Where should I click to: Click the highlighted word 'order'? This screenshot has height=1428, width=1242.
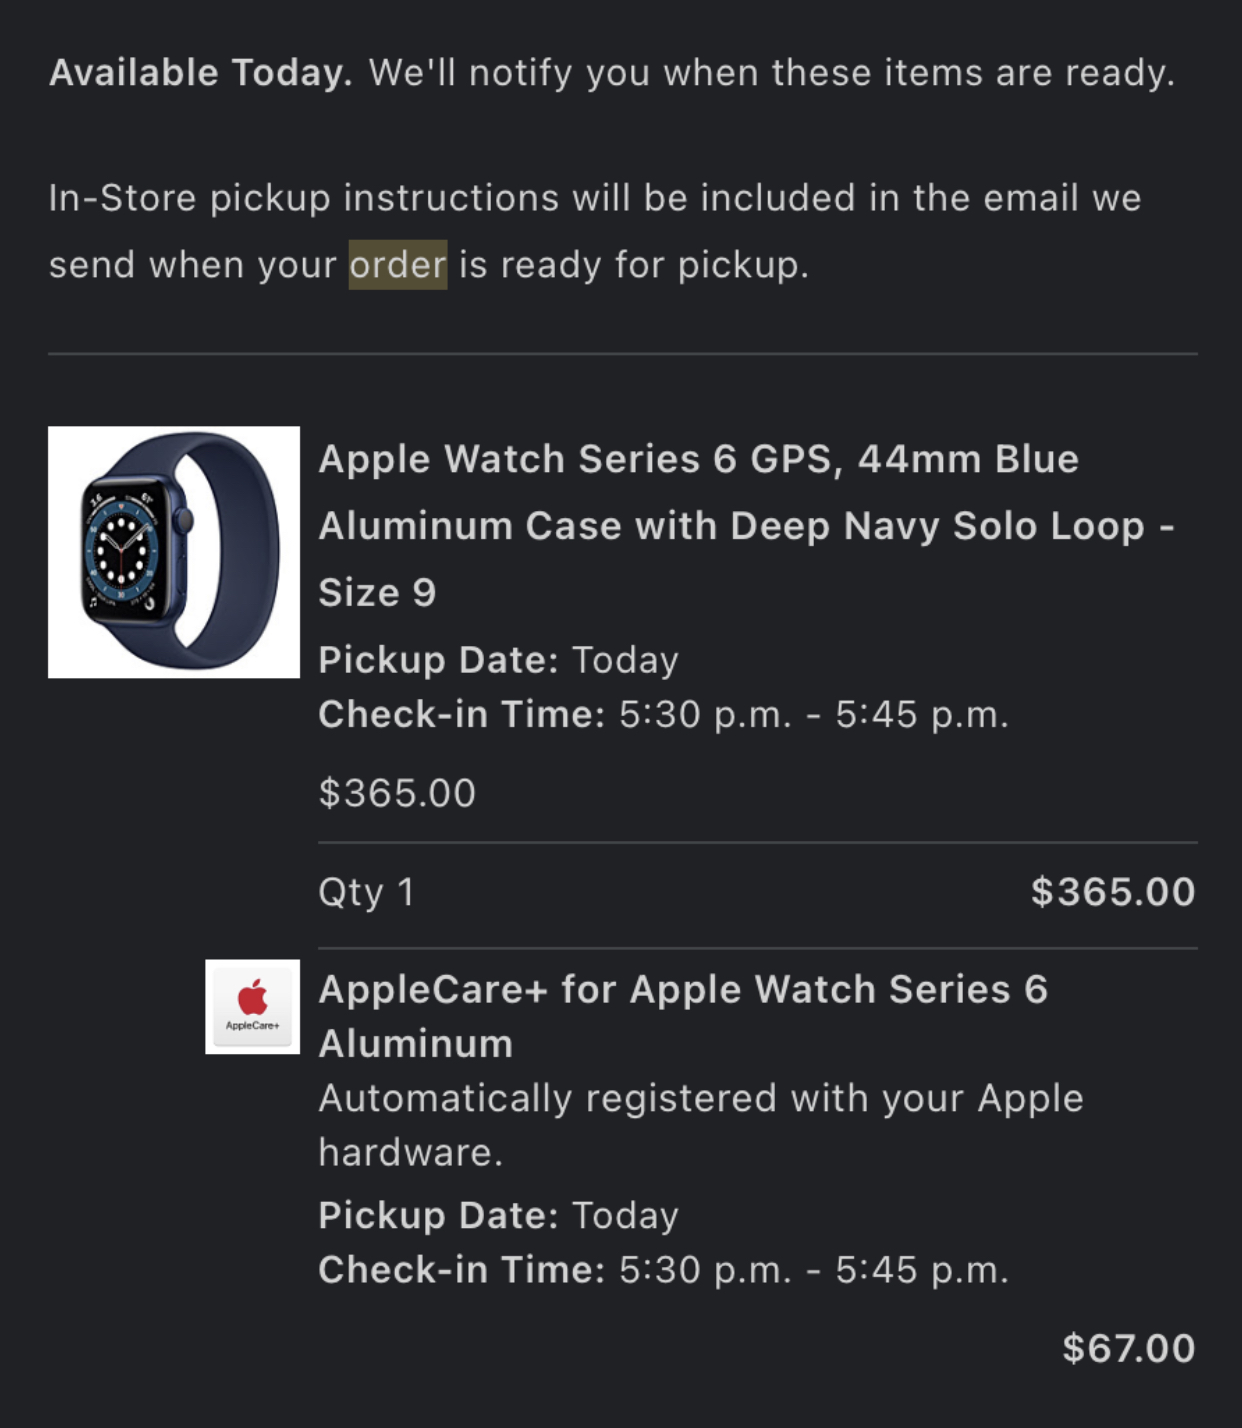point(397,265)
